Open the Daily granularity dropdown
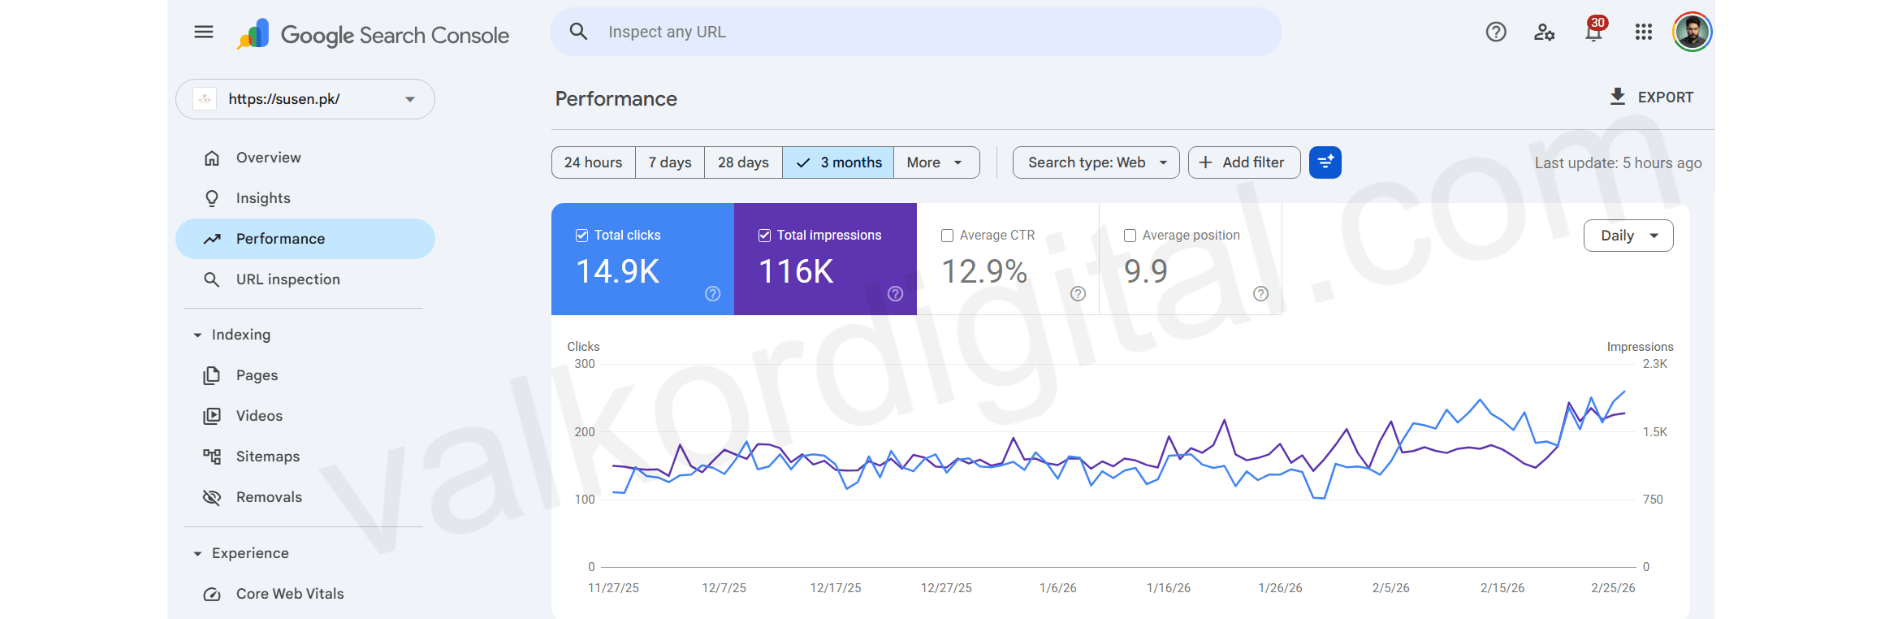The height and width of the screenshot is (619, 1882). click(1627, 236)
